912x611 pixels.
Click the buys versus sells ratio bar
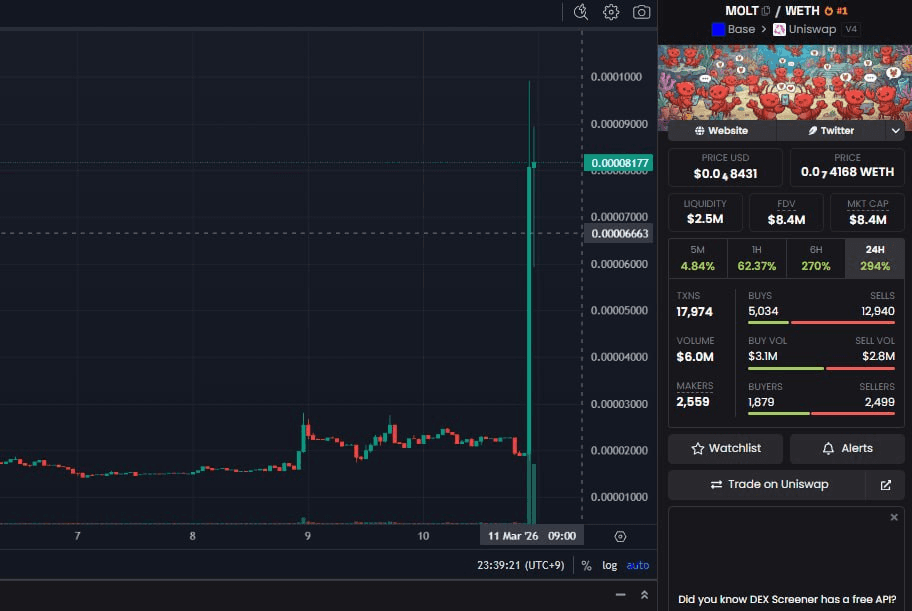821,322
